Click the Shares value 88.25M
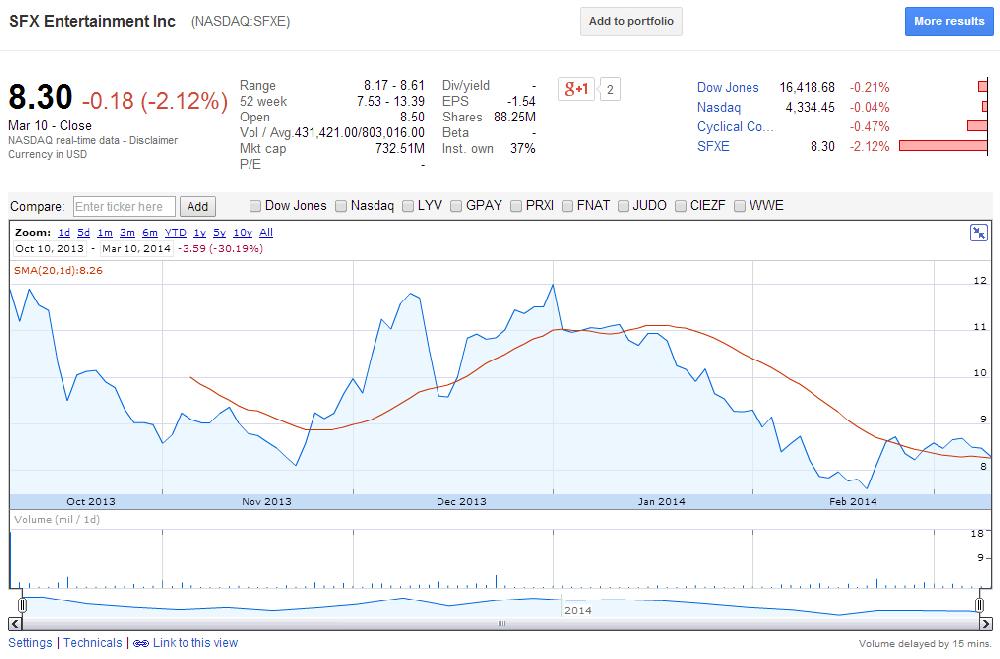Viewport: 1000px width, 659px height. click(515, 117)
